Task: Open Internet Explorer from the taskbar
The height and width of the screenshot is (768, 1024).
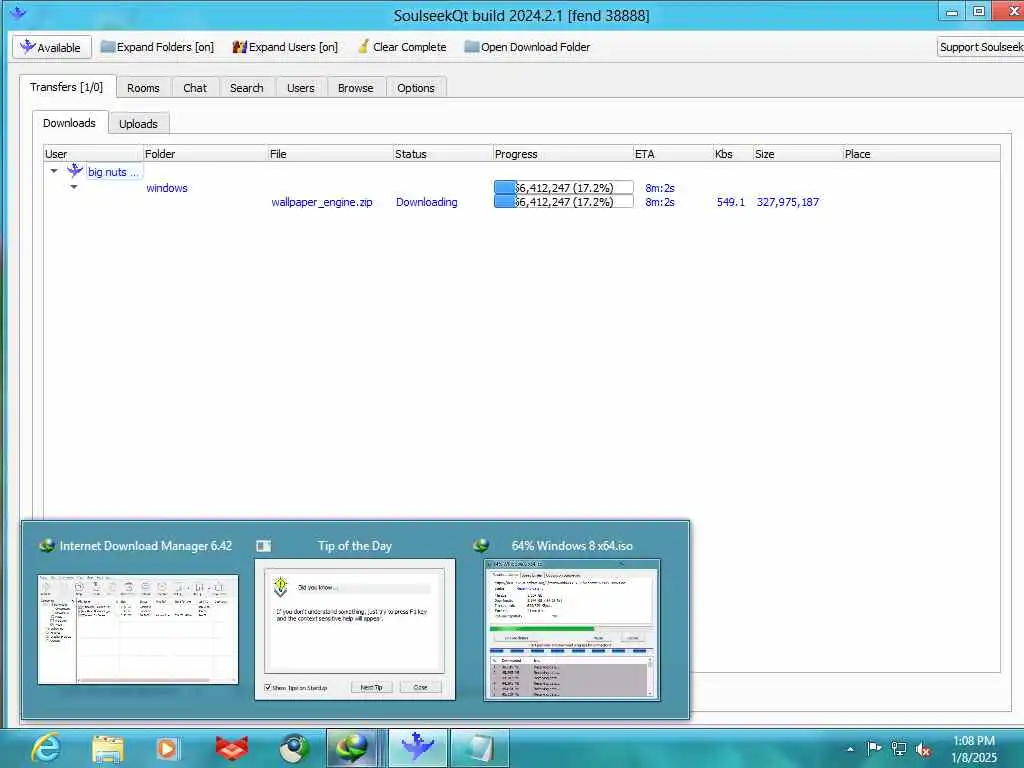Action: point(46,748)
